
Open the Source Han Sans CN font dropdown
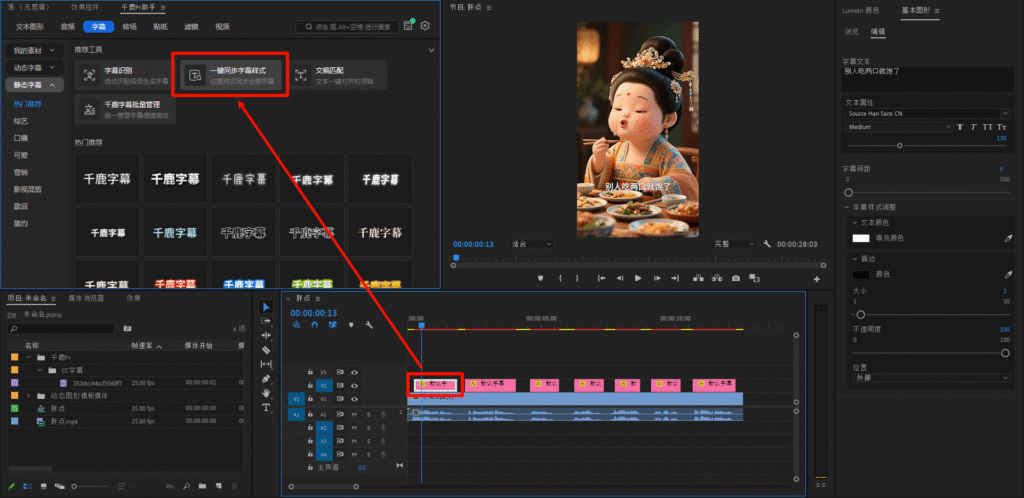point(926,113)
